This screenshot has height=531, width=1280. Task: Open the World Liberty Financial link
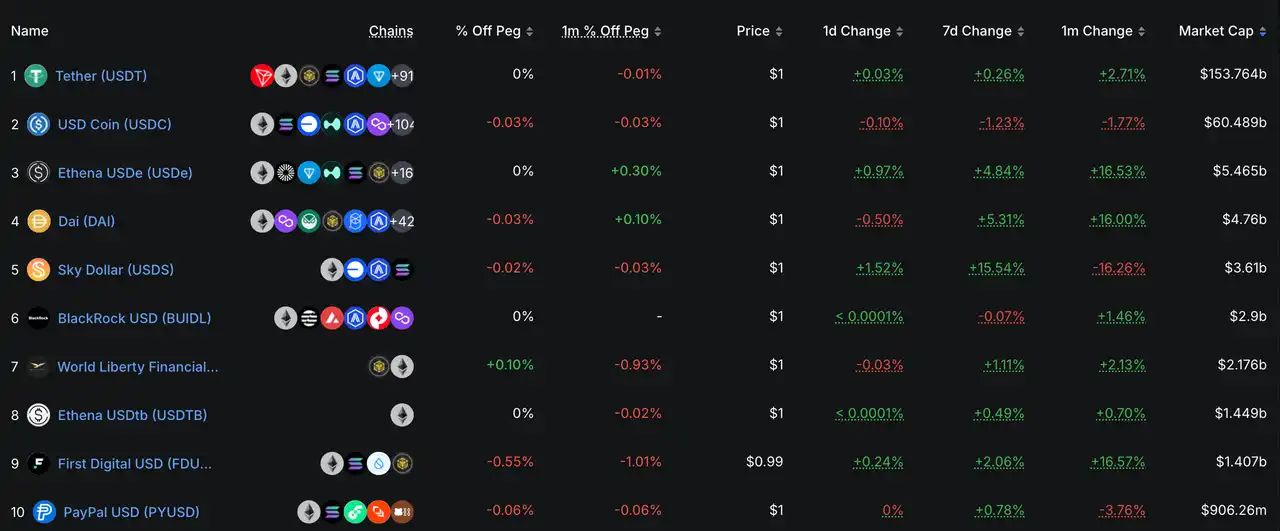(x=137, y=367)
